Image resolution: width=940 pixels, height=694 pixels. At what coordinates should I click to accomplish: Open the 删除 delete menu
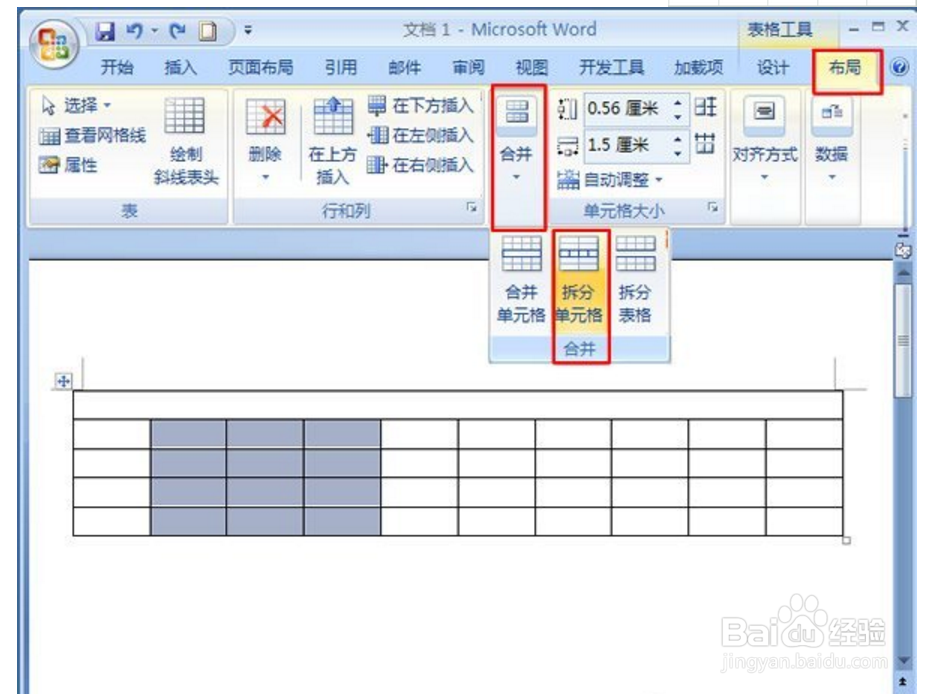[265, 141]
